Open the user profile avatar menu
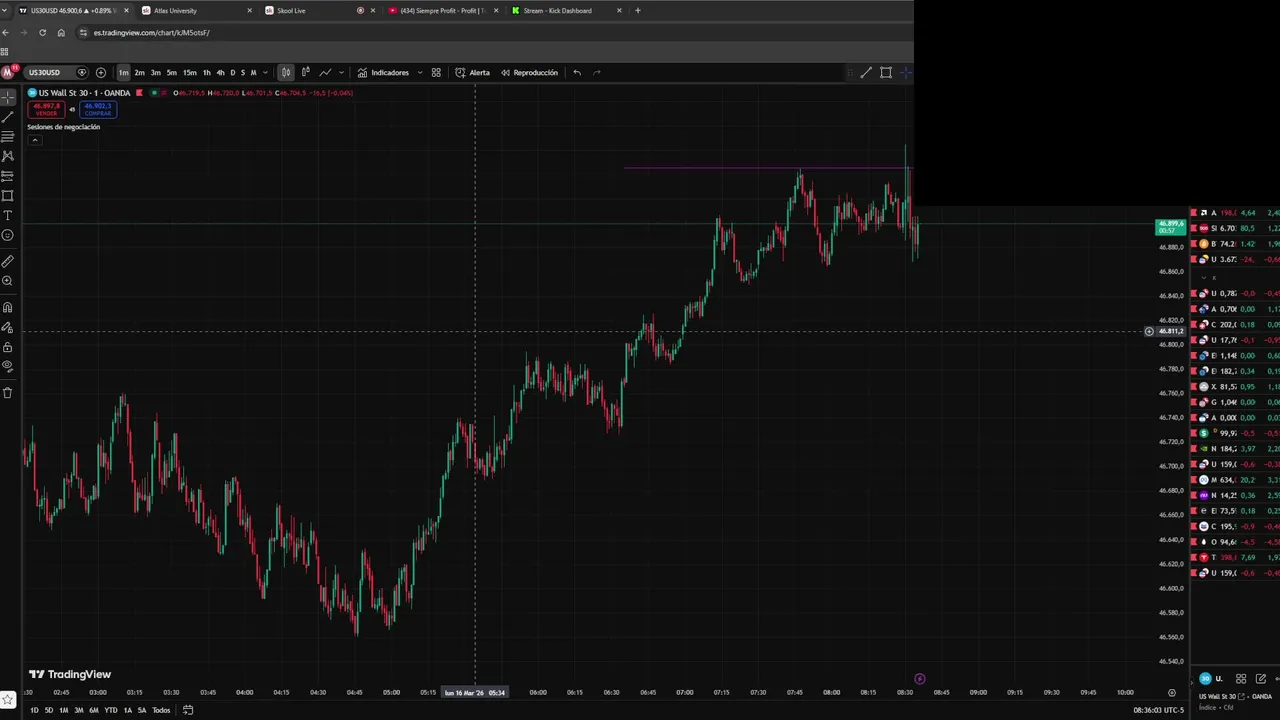This screenshot has width=1280, height=720. pyautogui.click(x=8, y=72)
